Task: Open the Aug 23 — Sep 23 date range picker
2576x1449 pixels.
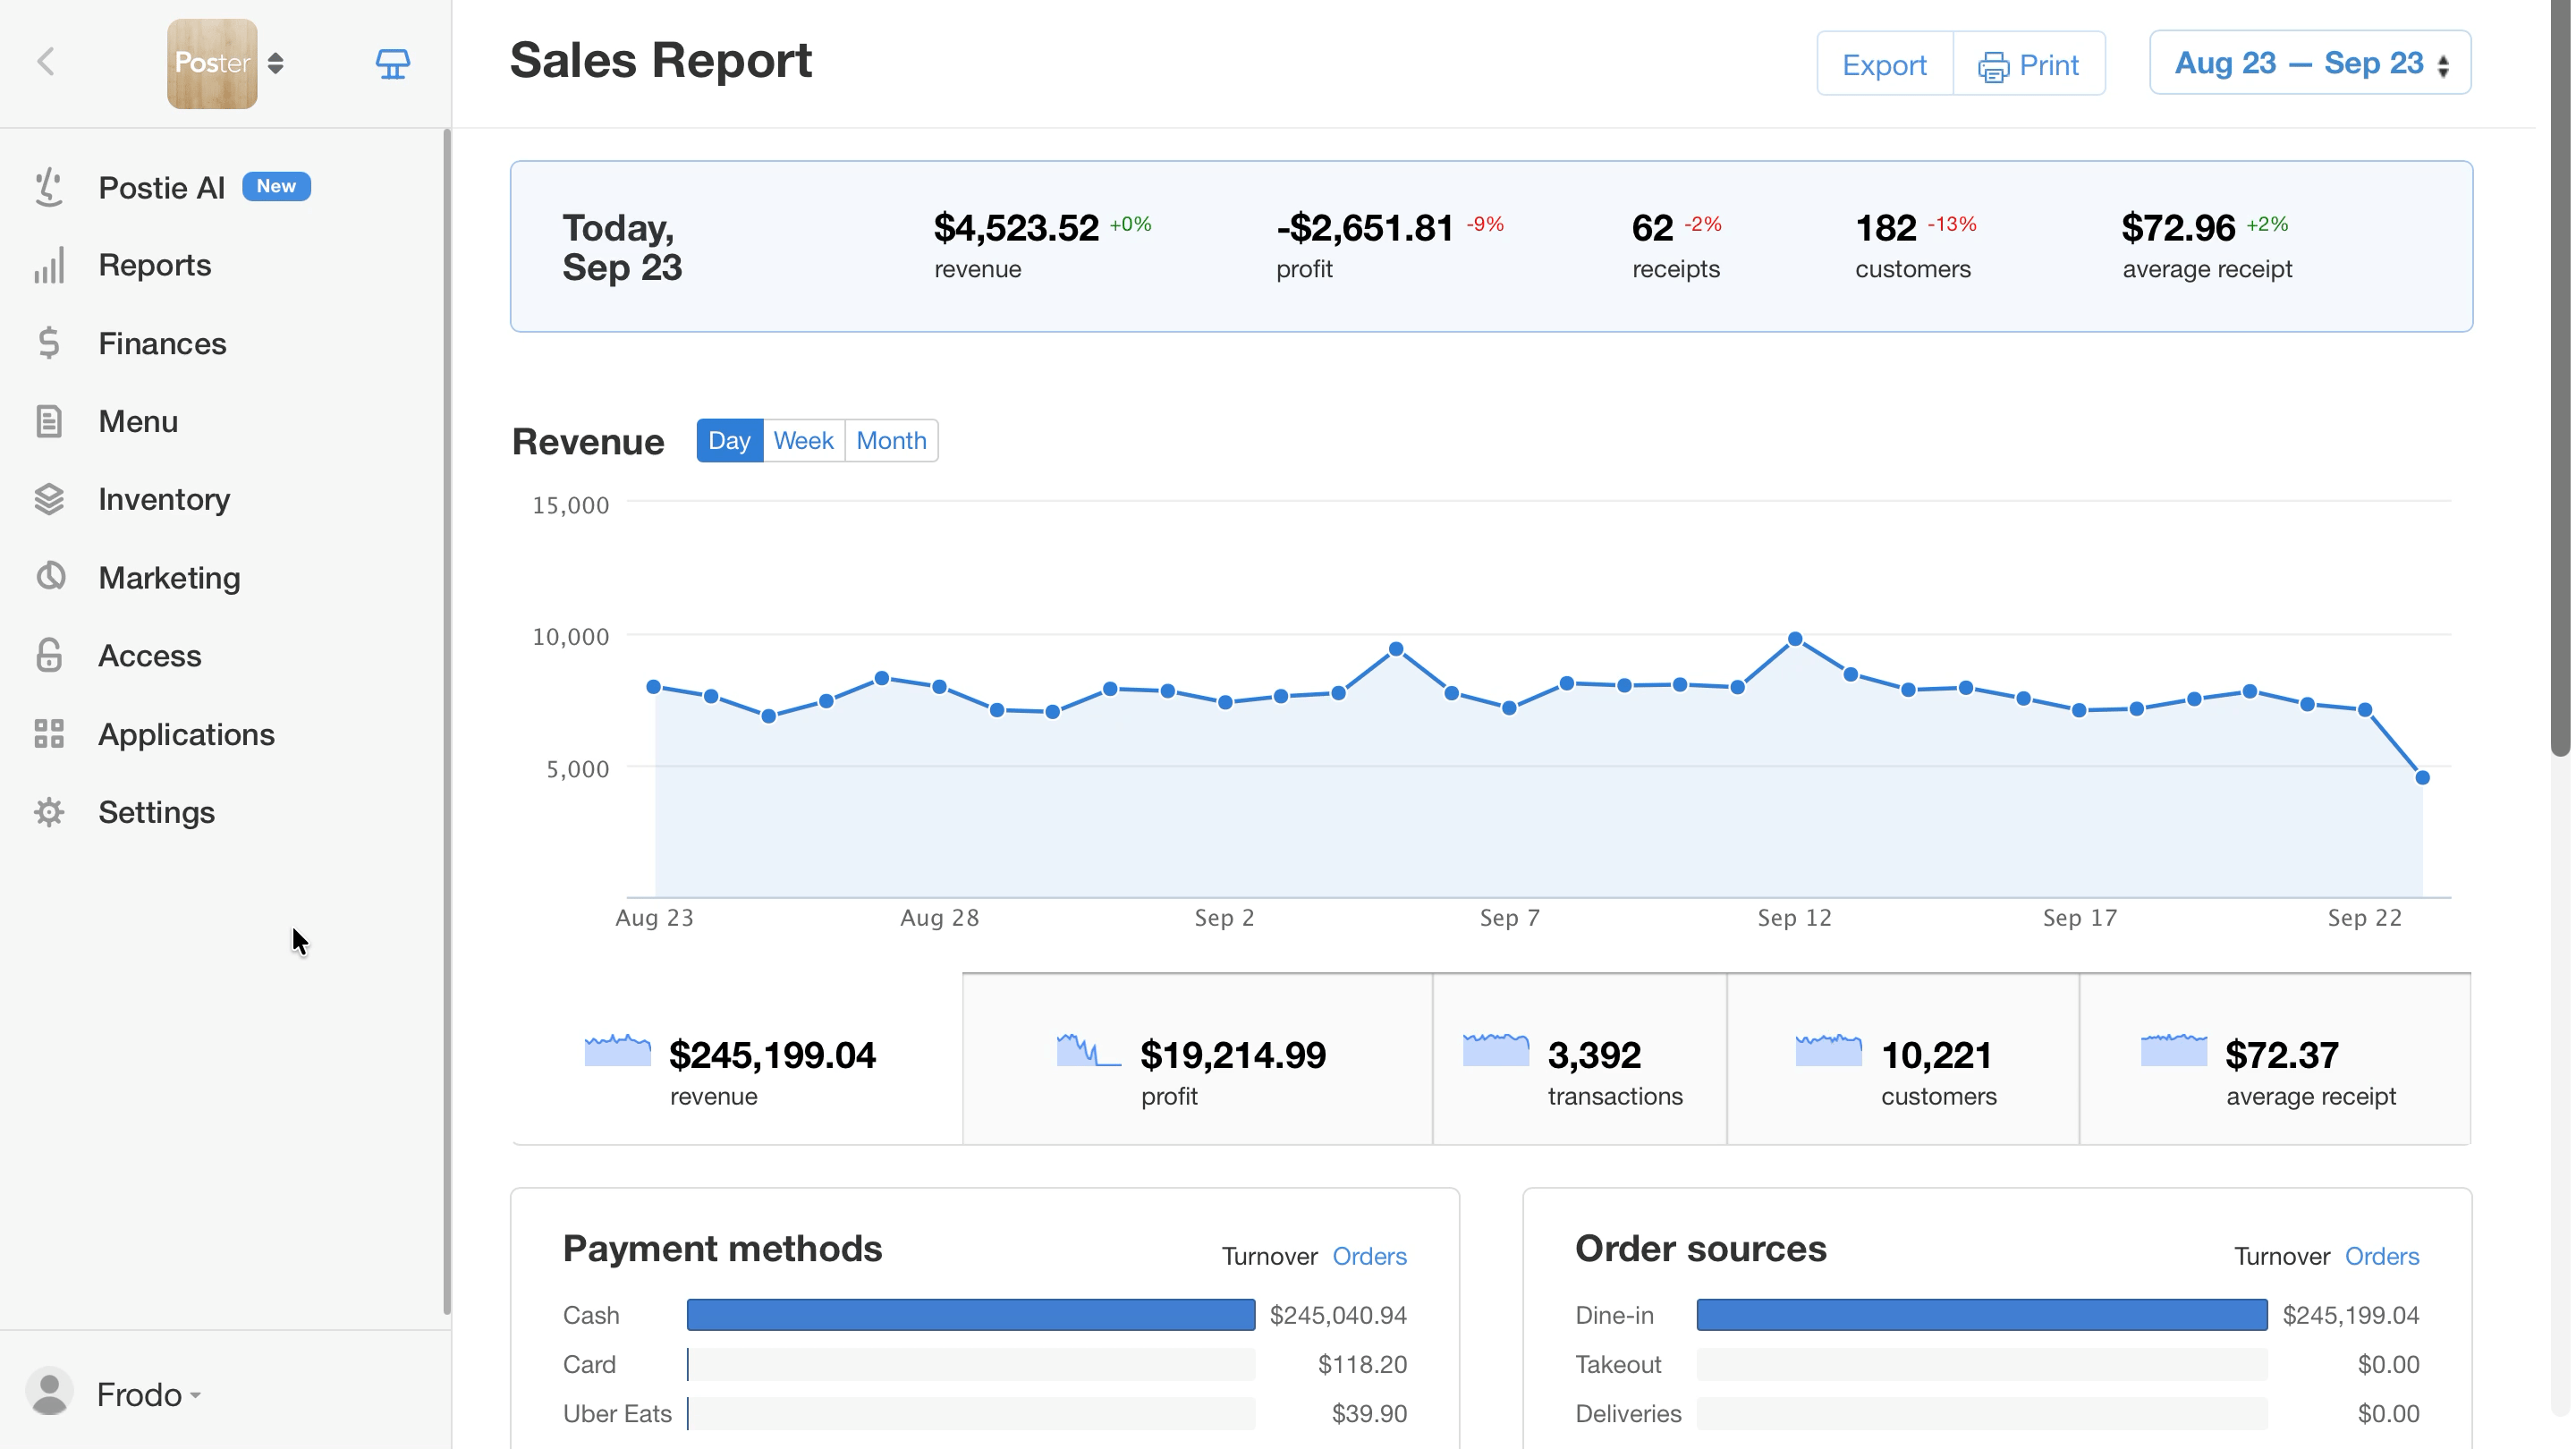Action: 2310,63
